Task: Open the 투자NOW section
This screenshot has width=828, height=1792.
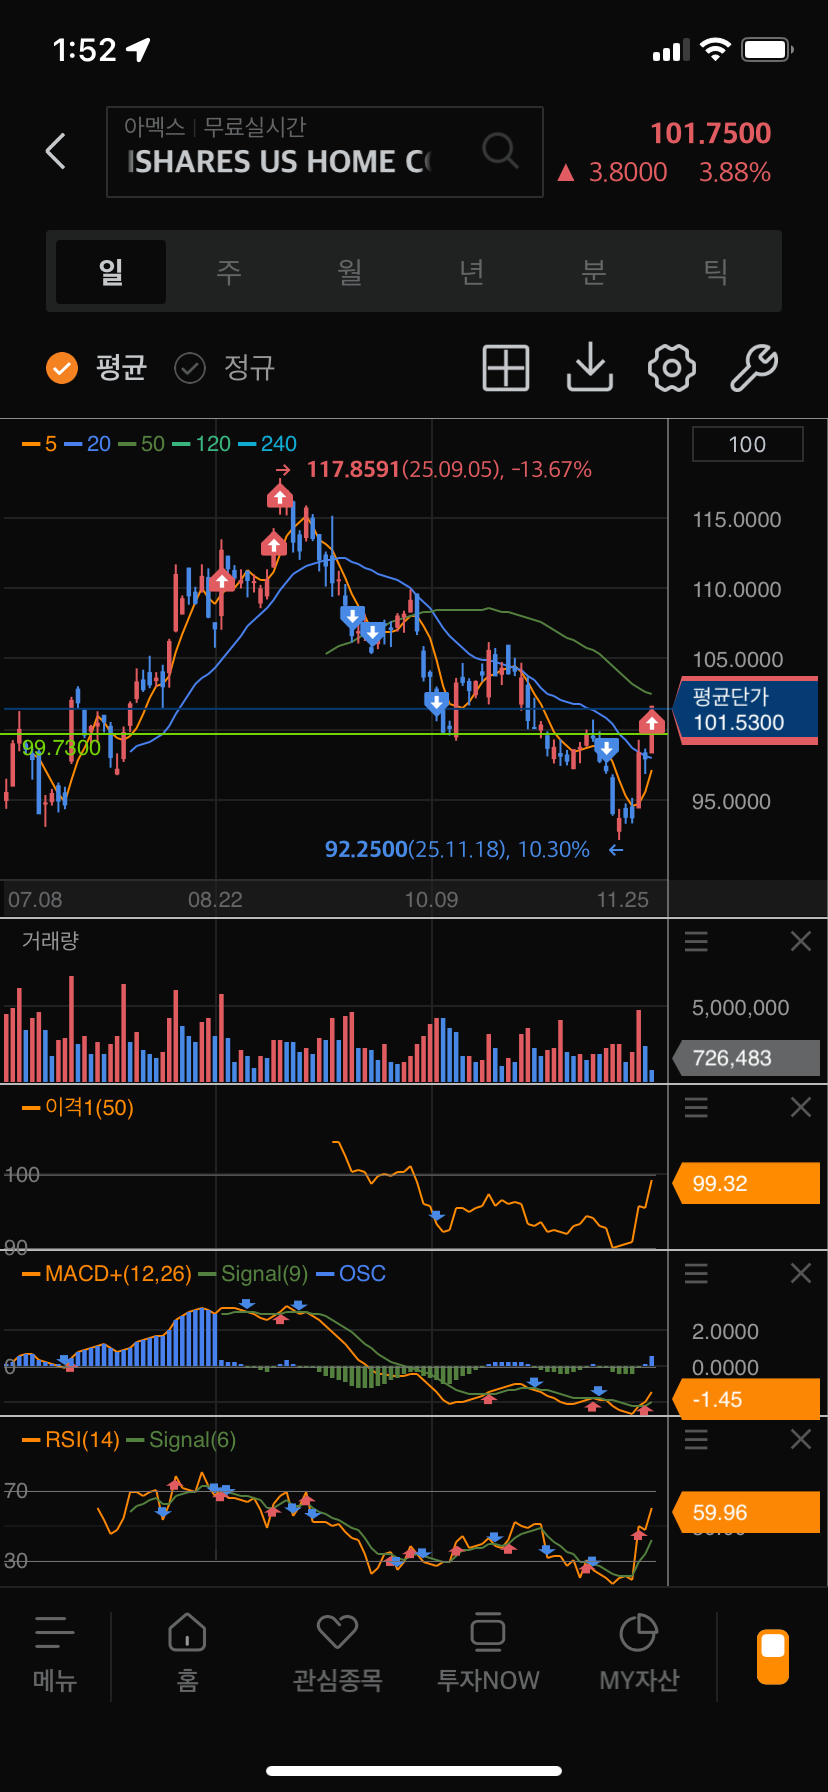Action: click(488, 1652)
